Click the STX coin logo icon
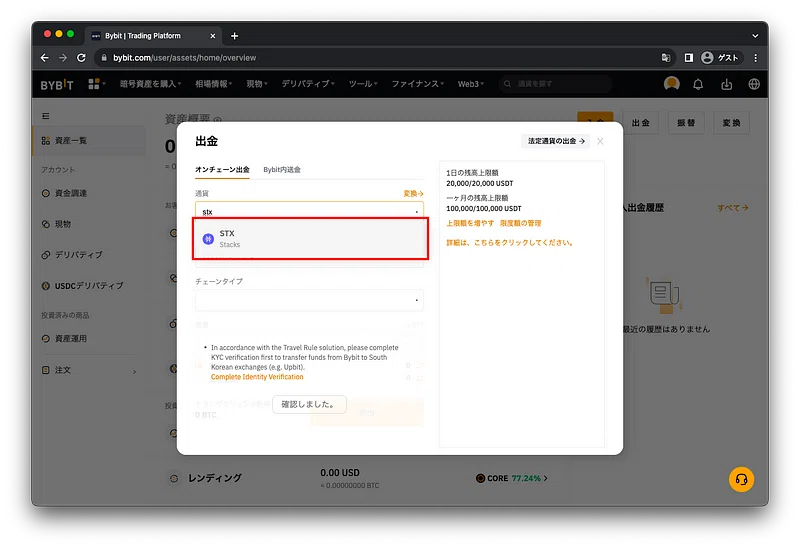 pos(208,239)
